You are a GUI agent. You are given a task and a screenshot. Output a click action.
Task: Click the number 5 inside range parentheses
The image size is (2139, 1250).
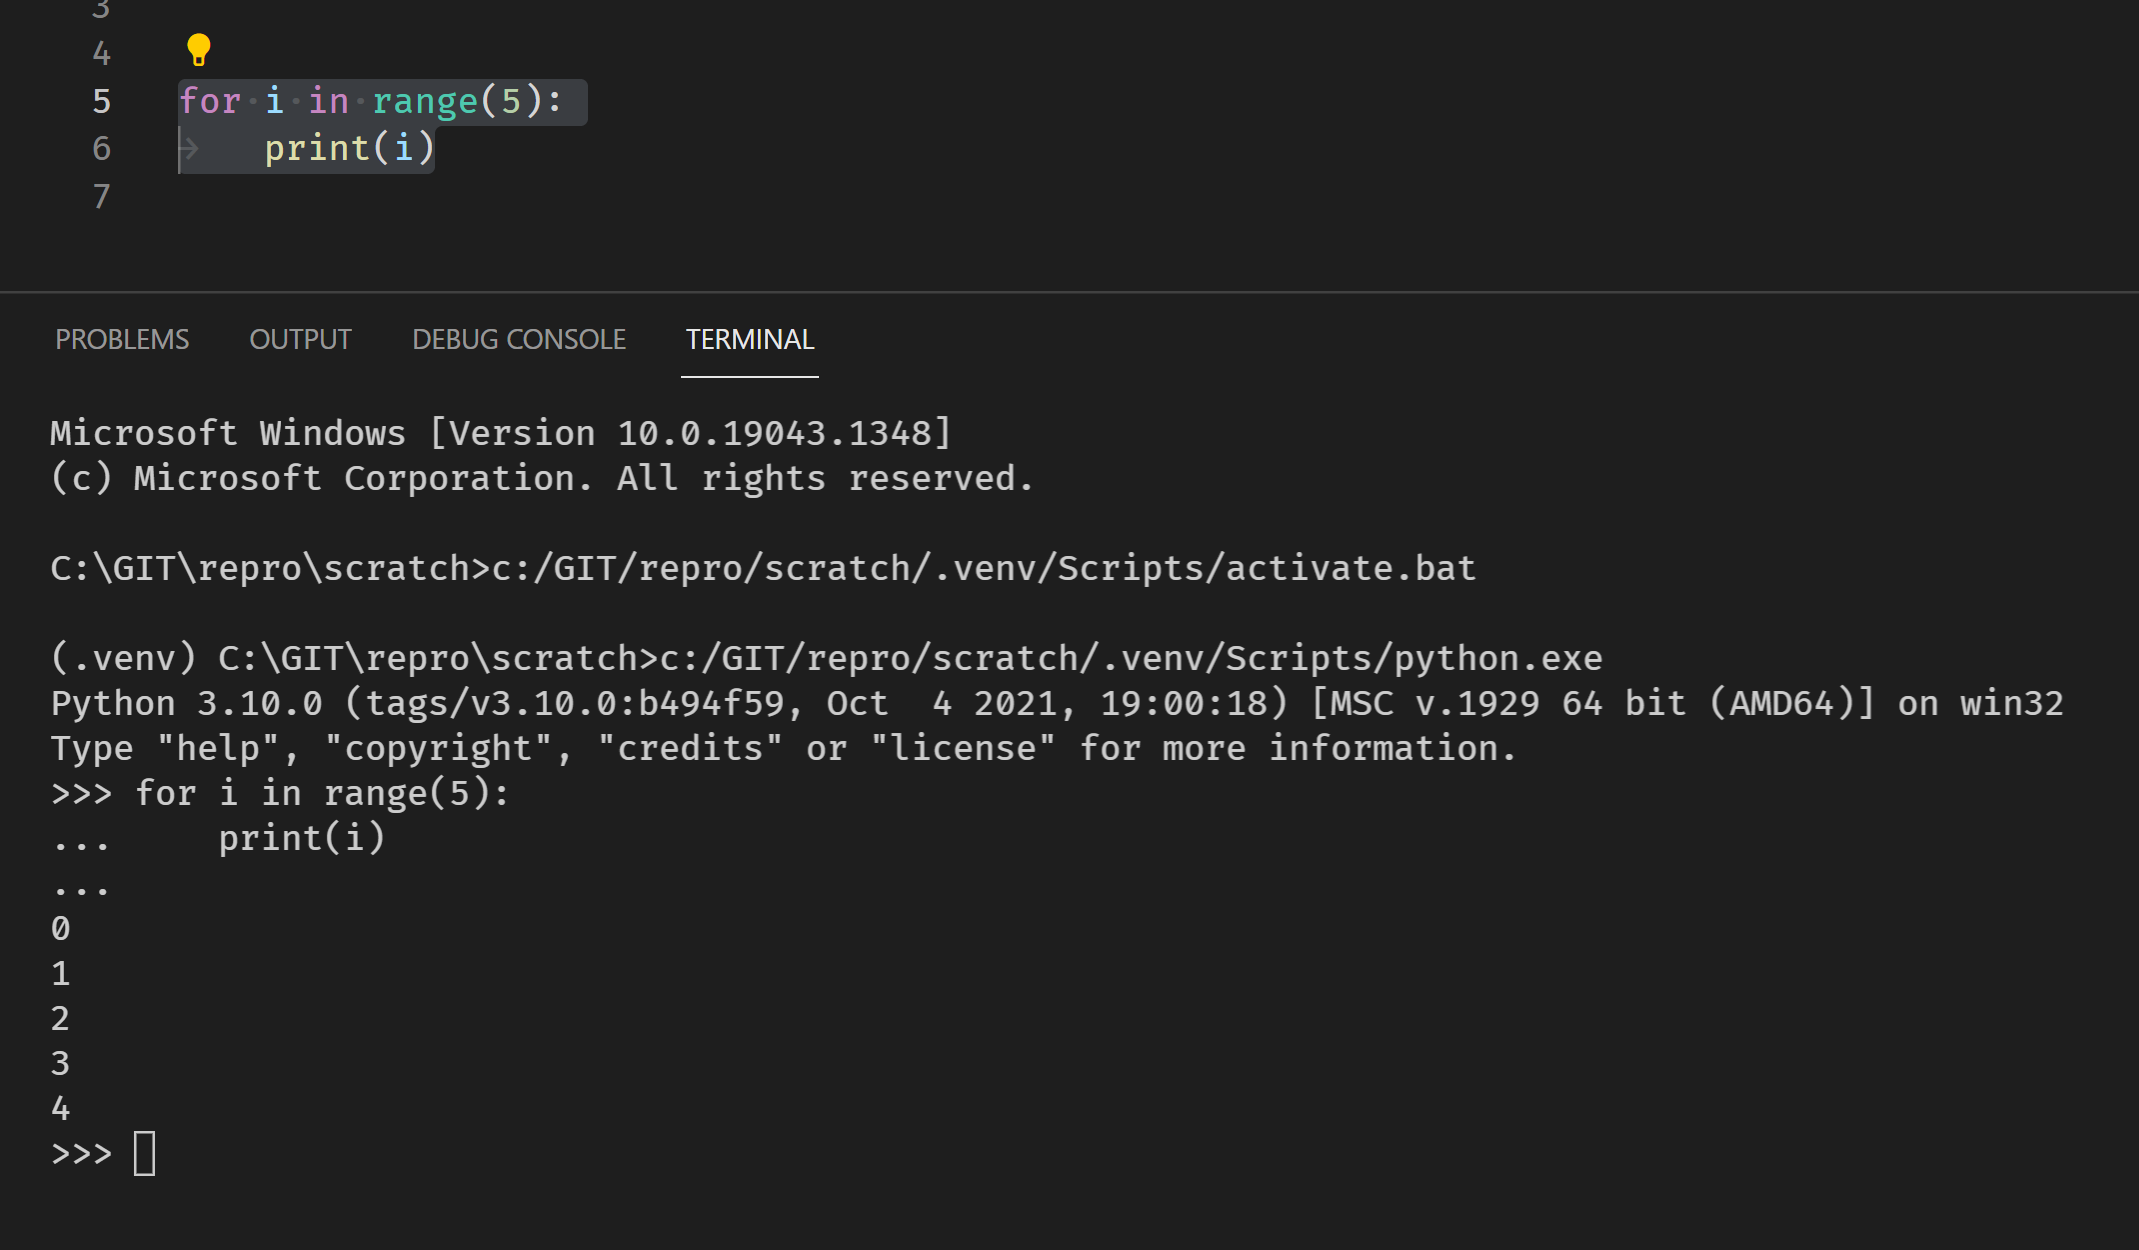pos(511,101)
